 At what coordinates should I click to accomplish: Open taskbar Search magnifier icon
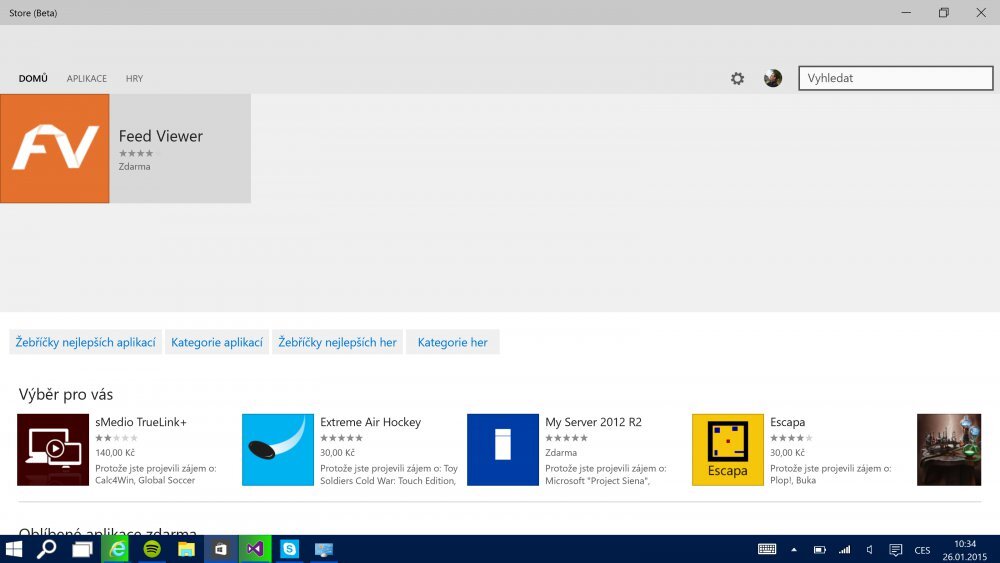46,549
